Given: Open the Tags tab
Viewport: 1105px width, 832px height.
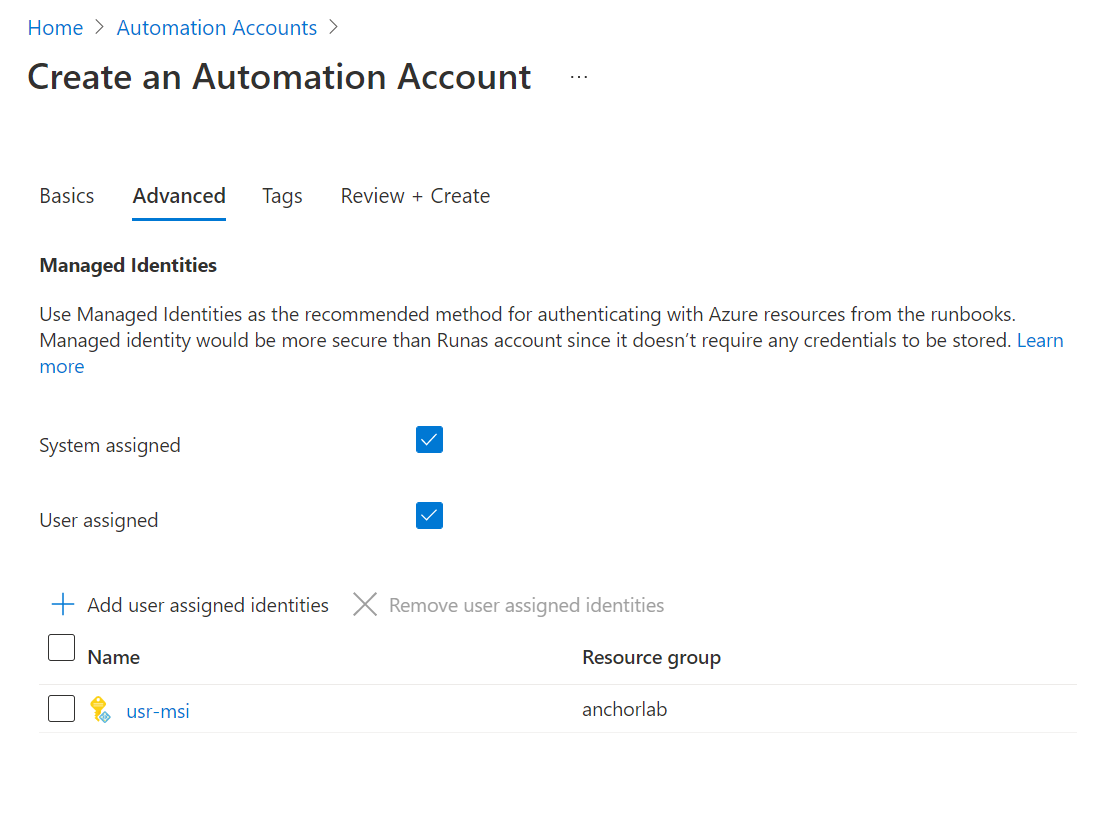Looking at the screenshot, I should tap(282, 196).
